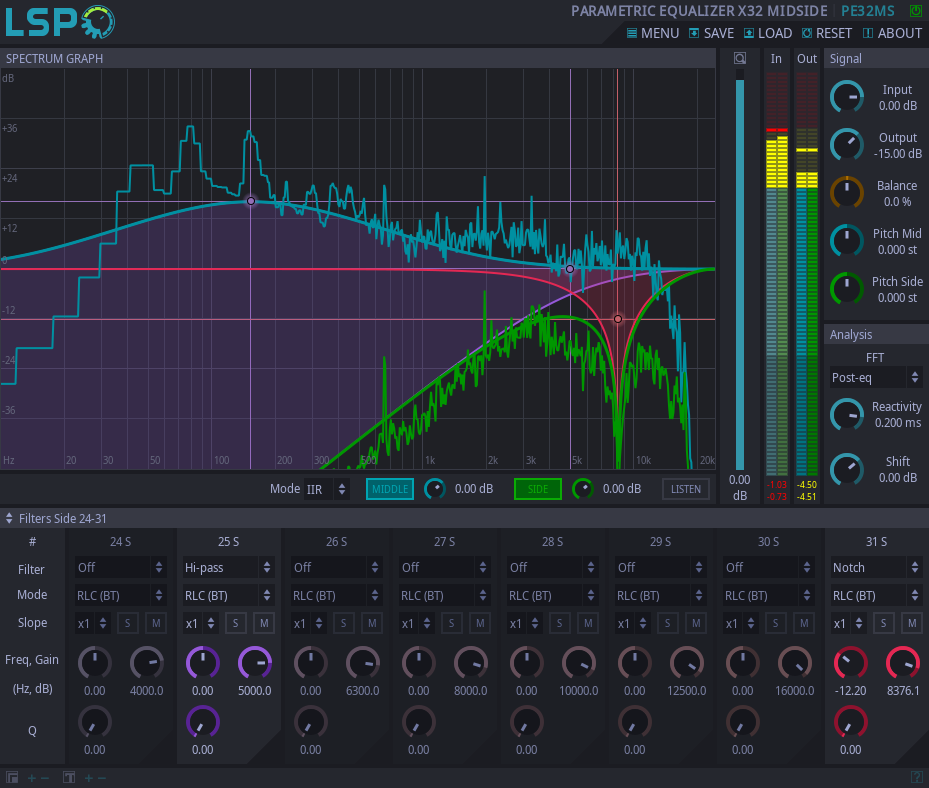Decrease font scaling with minus after T icon
The height and width of the screenshot is (788, 929).
coord(102,778)
